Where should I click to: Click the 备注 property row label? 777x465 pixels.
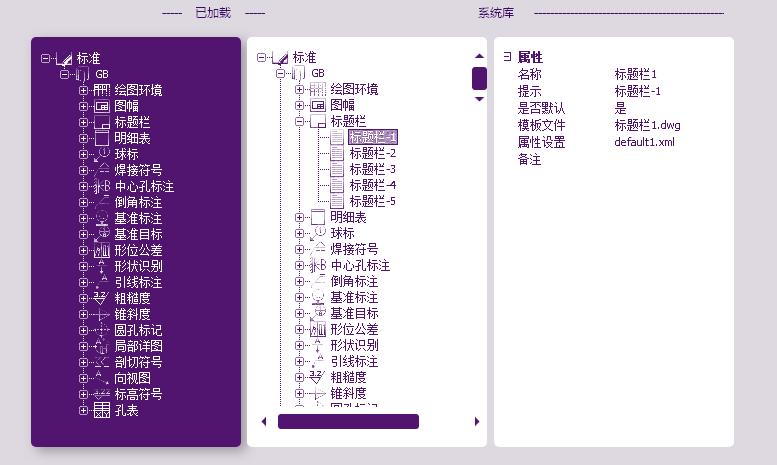pos(529,159)
